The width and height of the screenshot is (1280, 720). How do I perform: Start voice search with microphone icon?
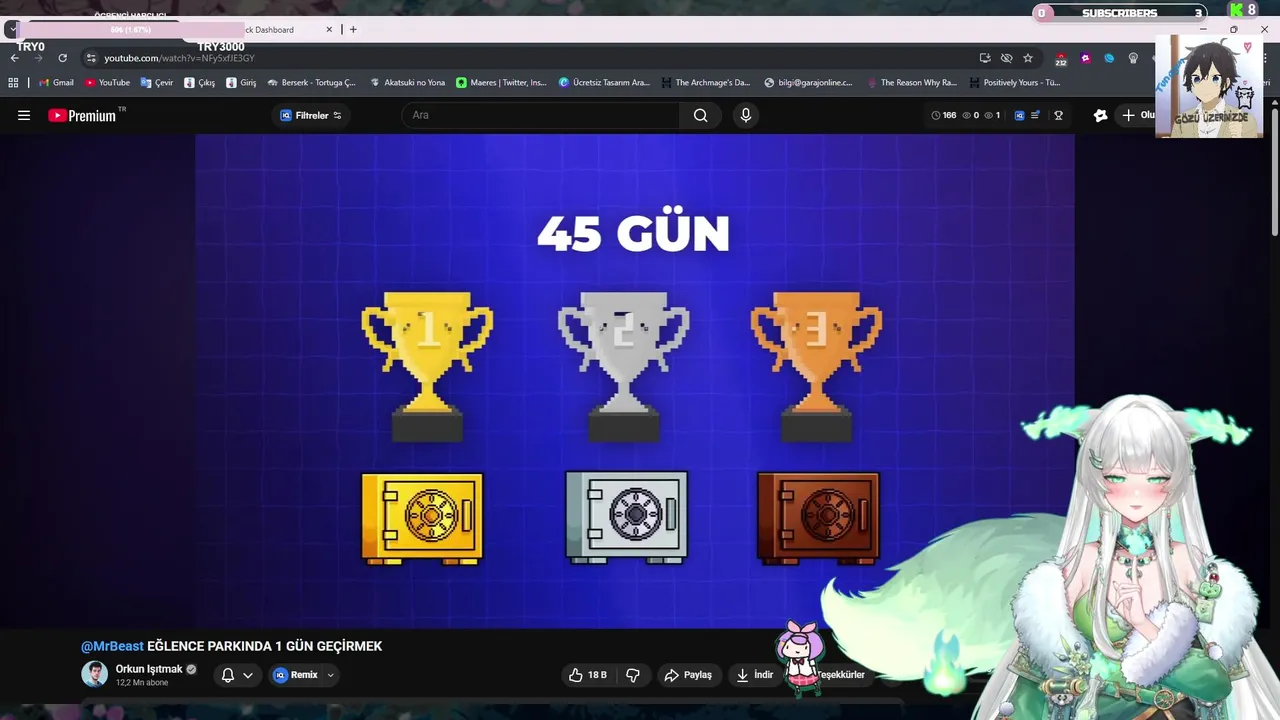click(745, 115)
